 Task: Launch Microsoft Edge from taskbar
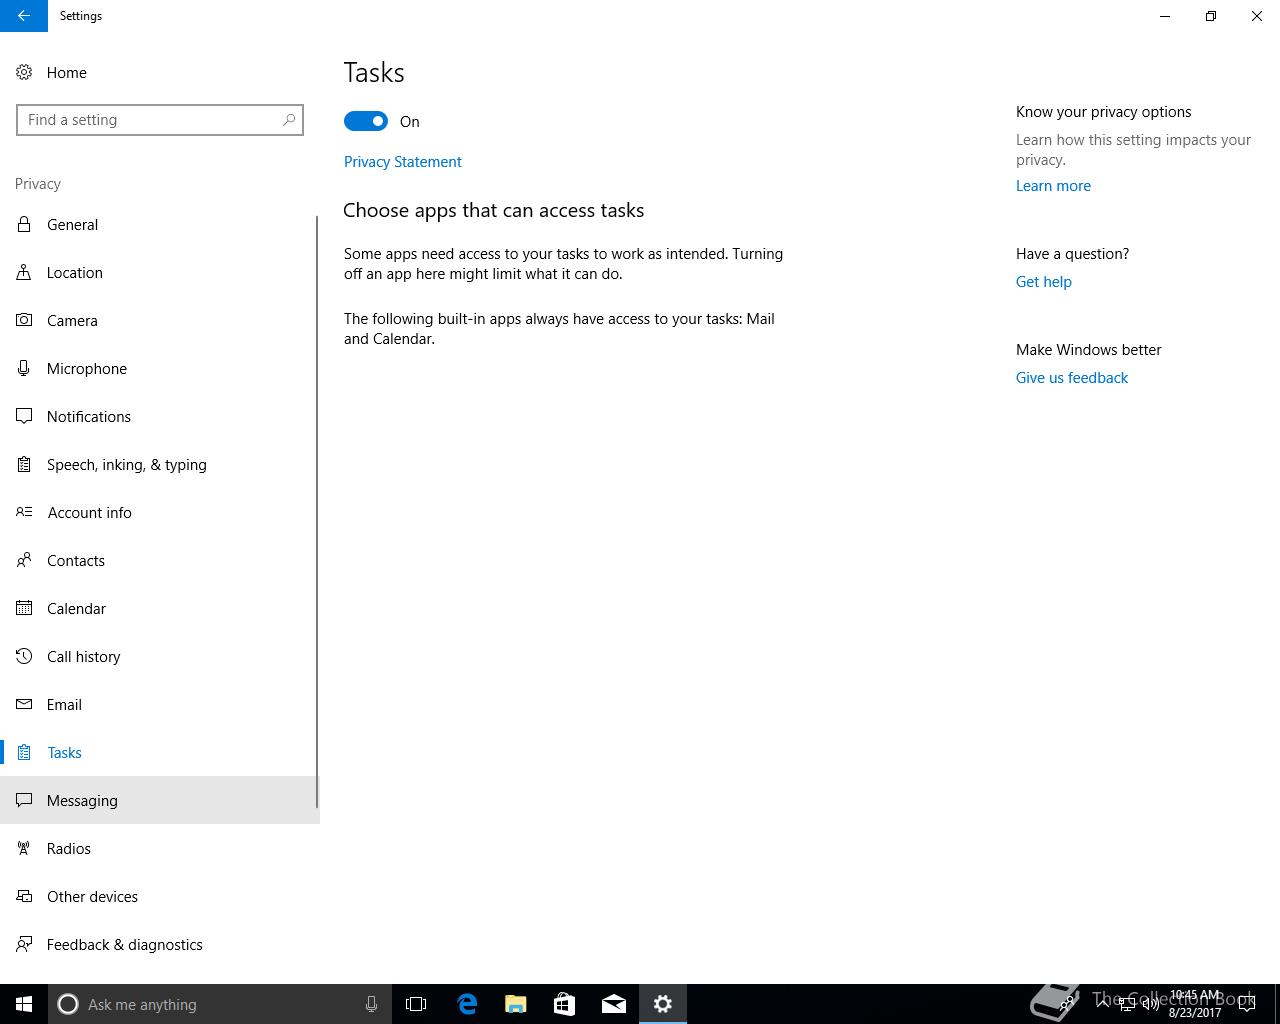click(467, 1004)
